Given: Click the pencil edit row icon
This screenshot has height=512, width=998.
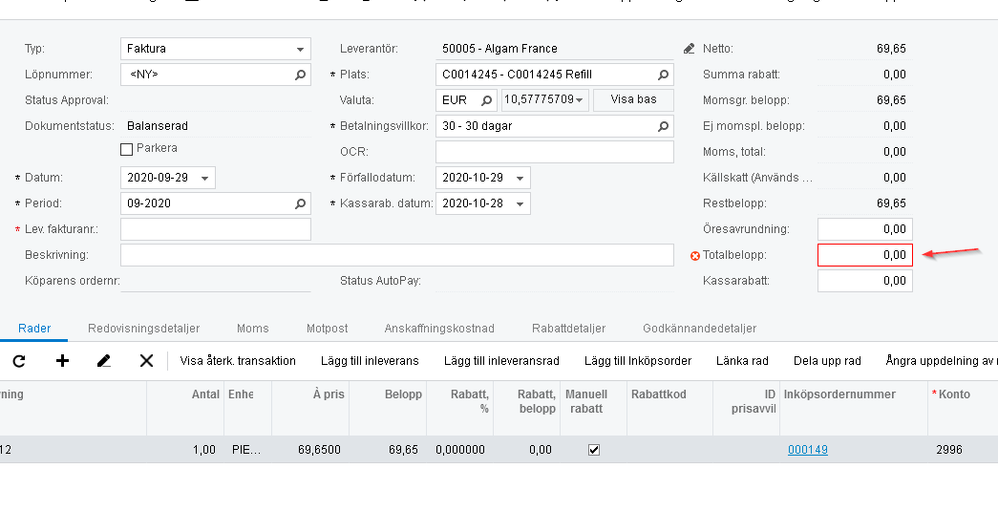Looking at the screenshot, I should coord(104,360).
